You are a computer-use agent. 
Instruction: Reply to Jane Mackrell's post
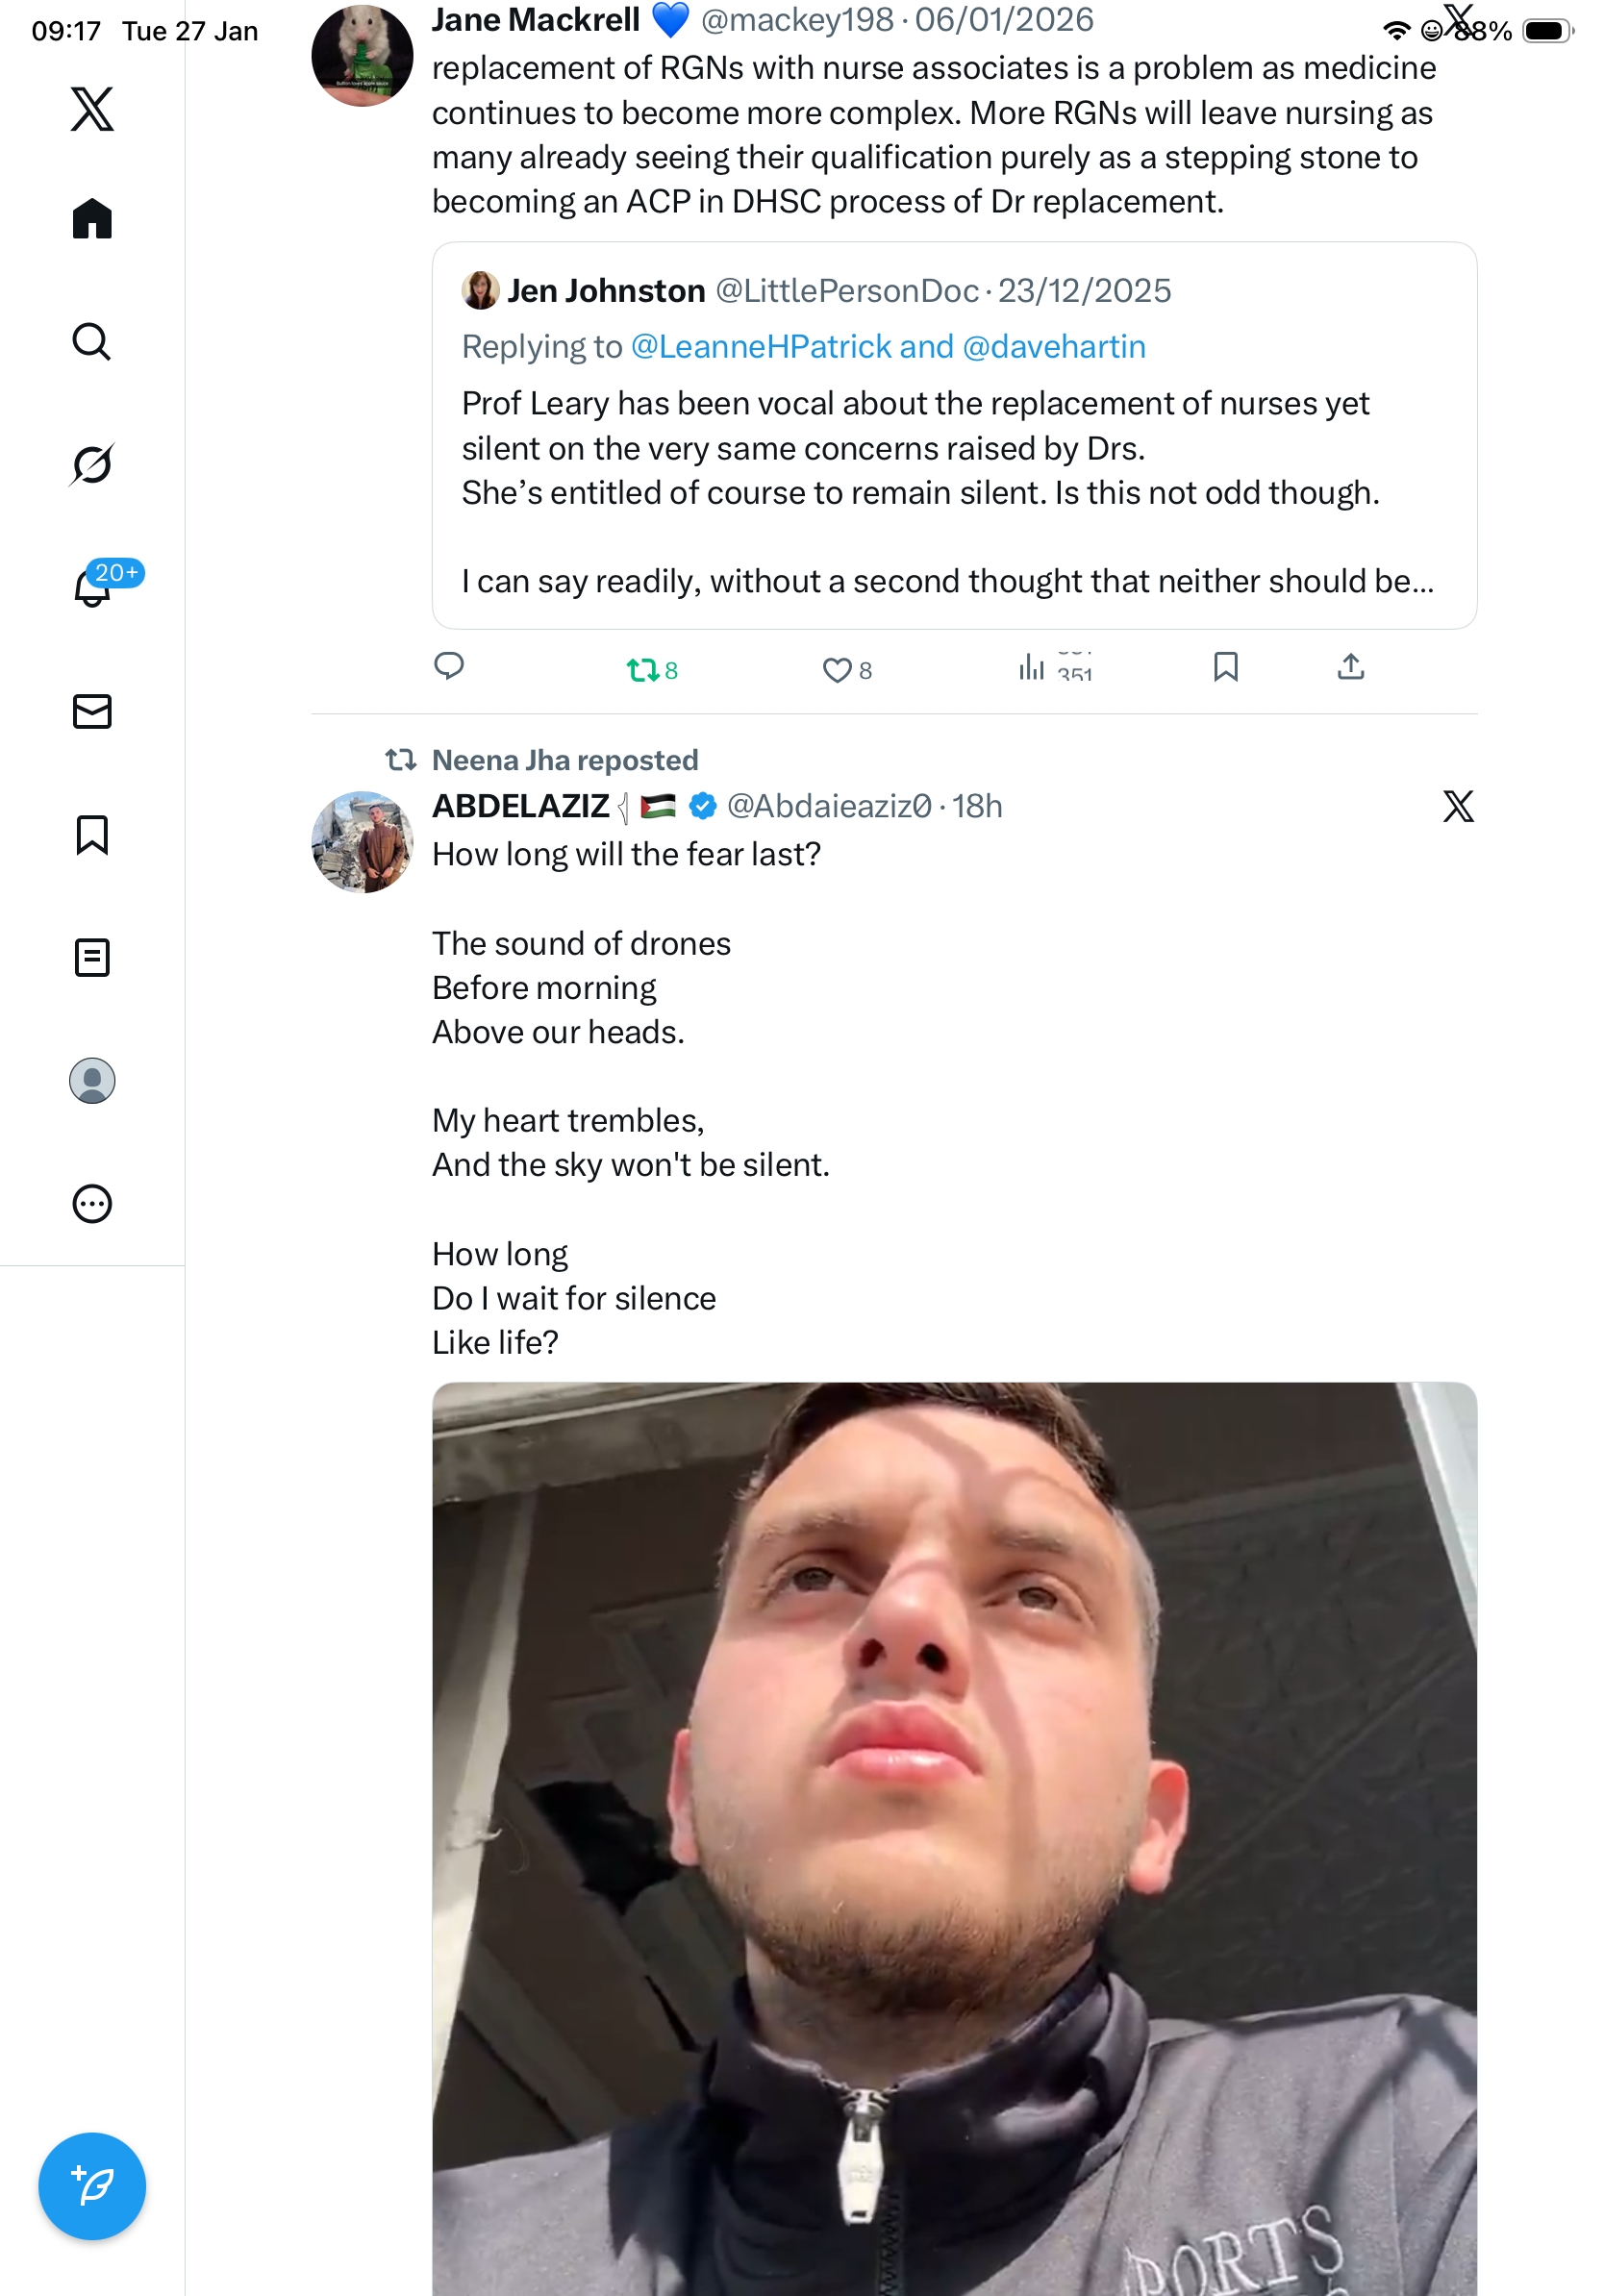449,666
